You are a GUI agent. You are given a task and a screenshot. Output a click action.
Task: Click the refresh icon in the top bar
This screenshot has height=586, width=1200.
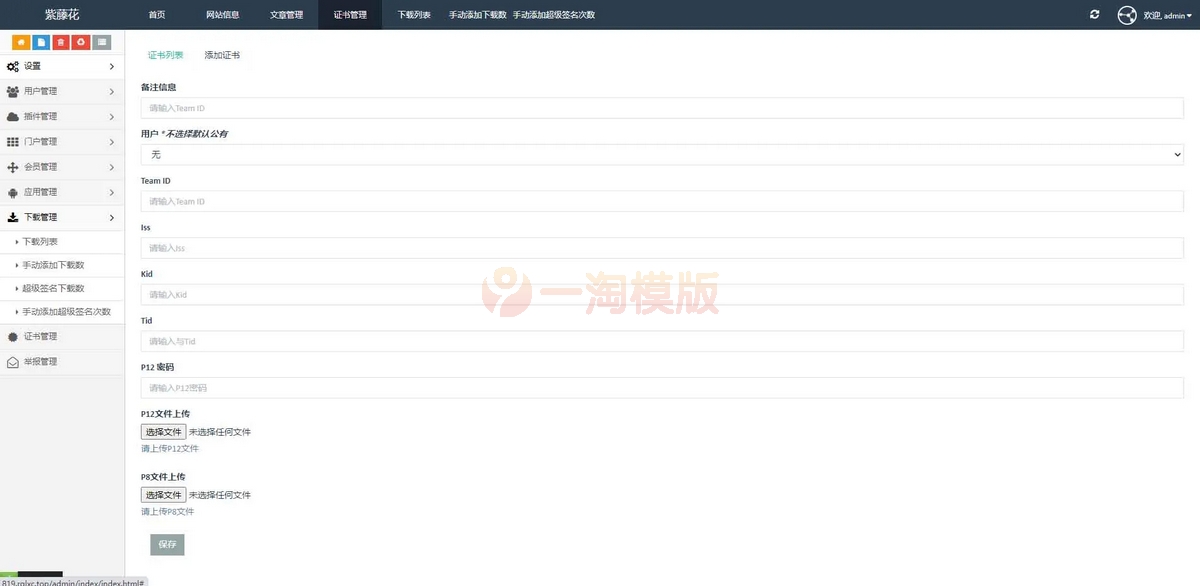(x=1094, y=14)
